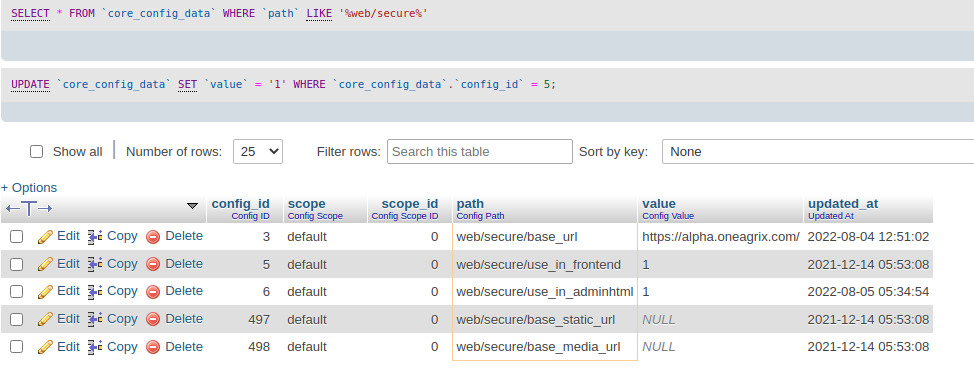Click copy icon in web/secure/use_in_adminhtml row
This screenshot has width=974, height=378.
(x=95, y=292)
